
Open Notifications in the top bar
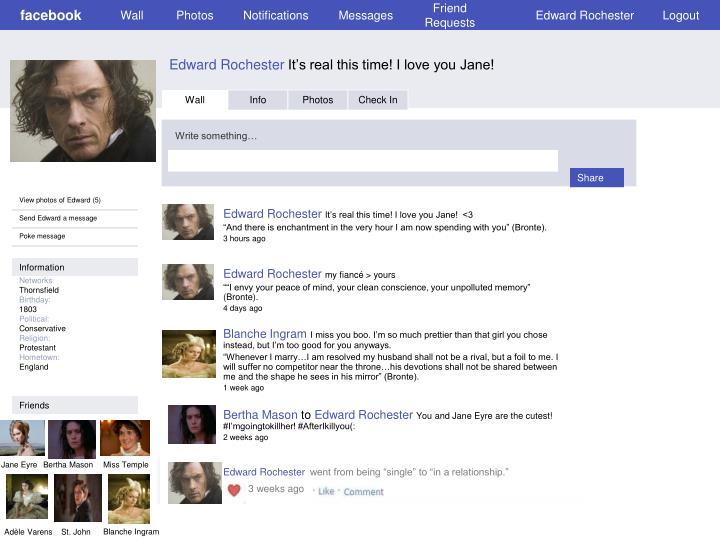click(276, 15)
